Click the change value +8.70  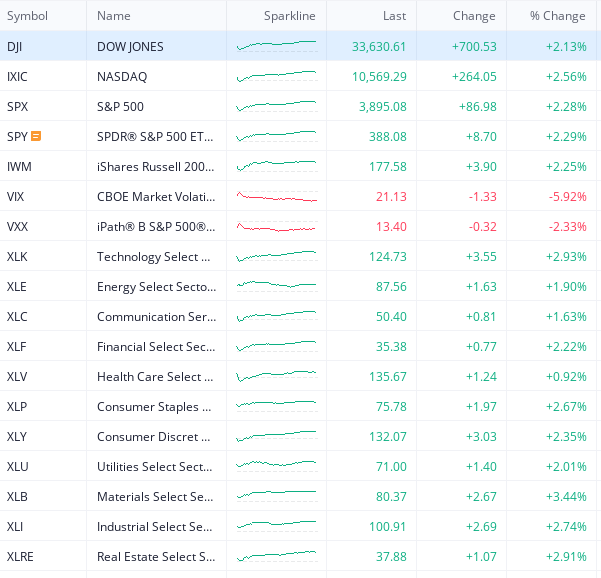pyautogui.click(x=481, y=136)
